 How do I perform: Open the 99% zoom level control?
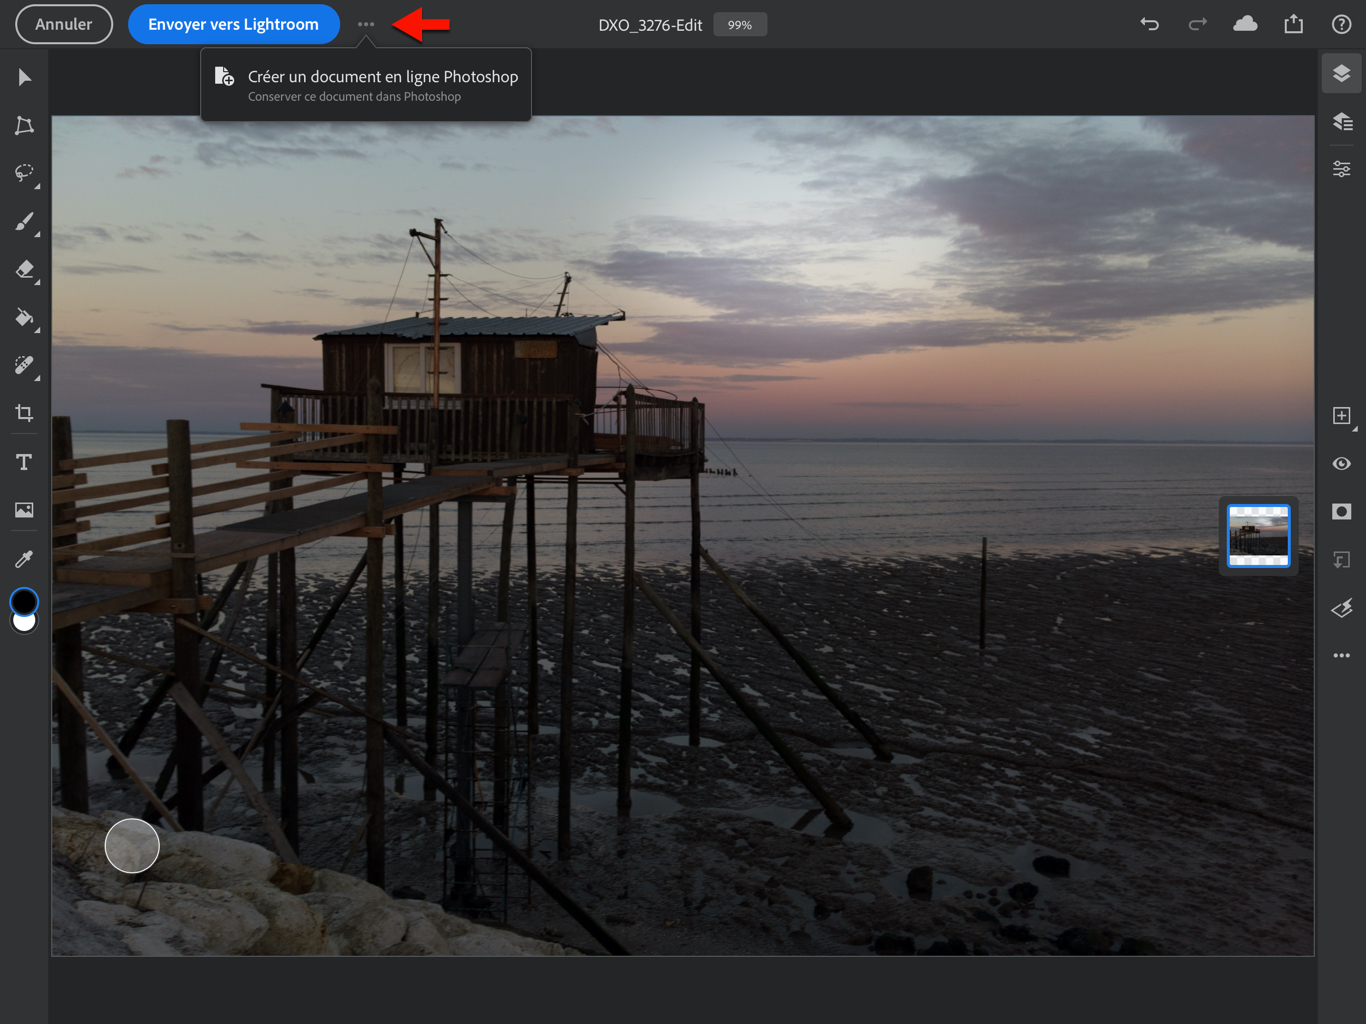740,25
